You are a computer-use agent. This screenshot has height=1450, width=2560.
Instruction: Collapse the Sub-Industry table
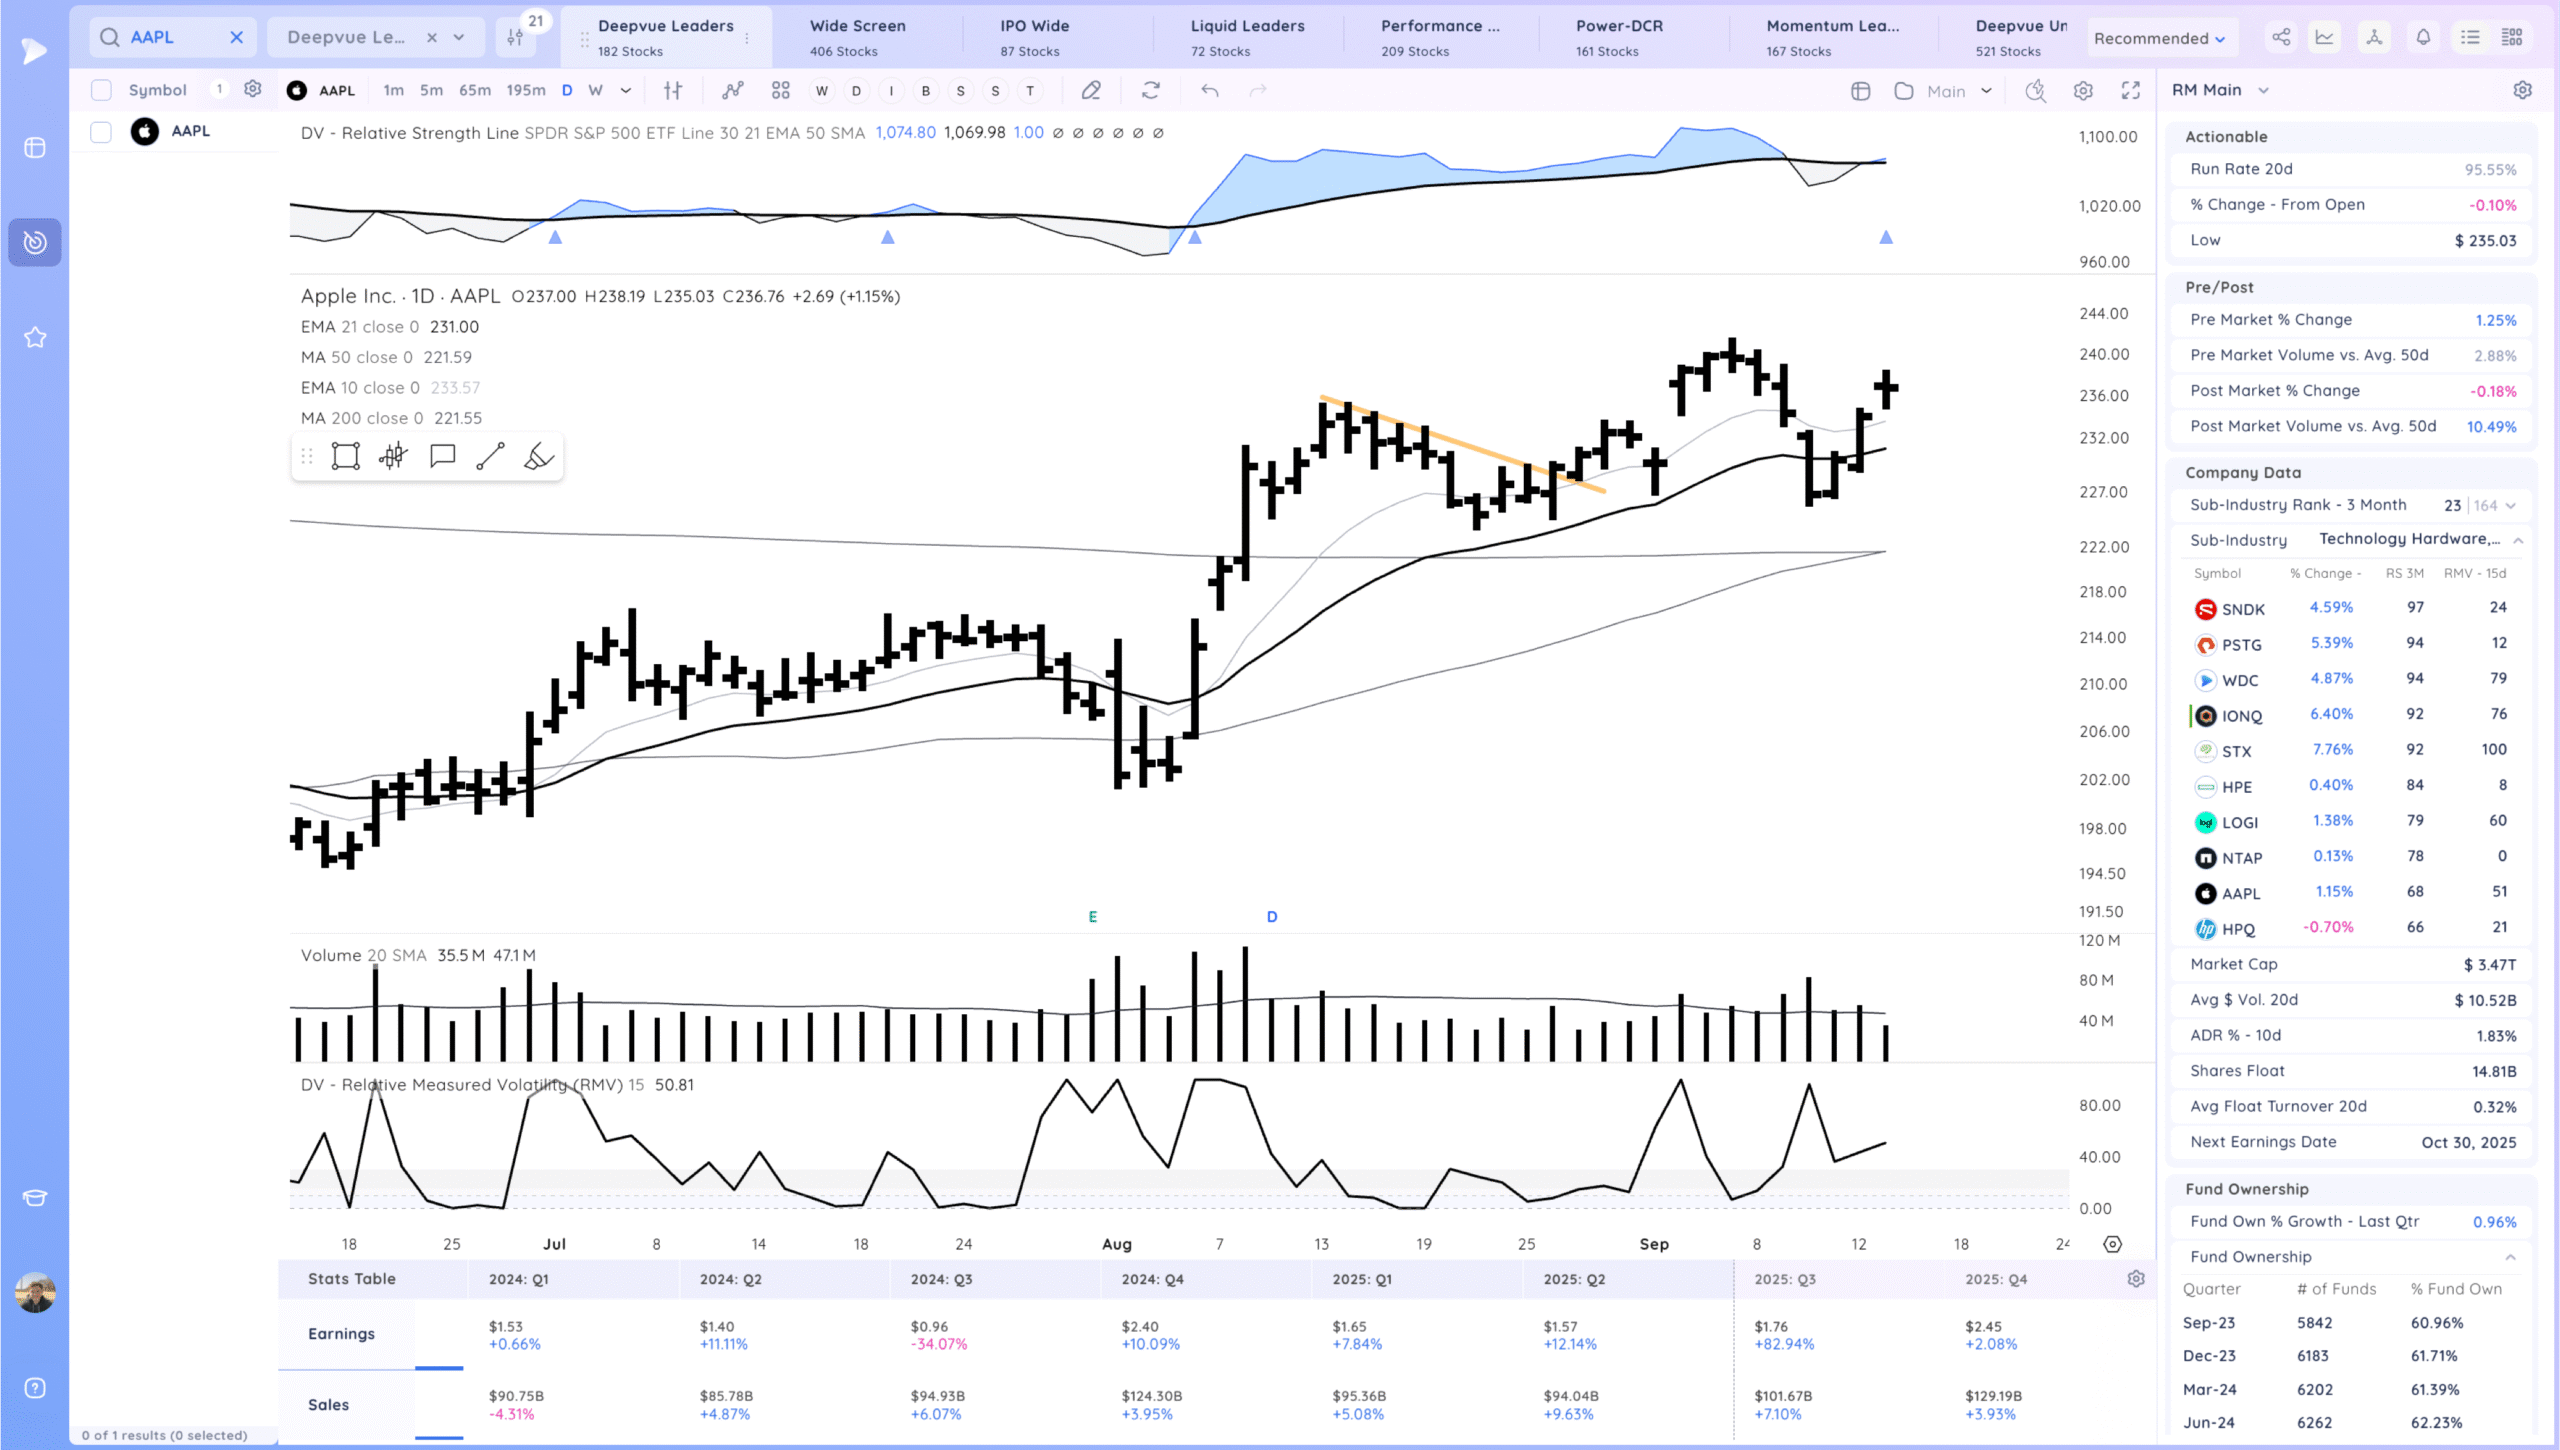2518,540
